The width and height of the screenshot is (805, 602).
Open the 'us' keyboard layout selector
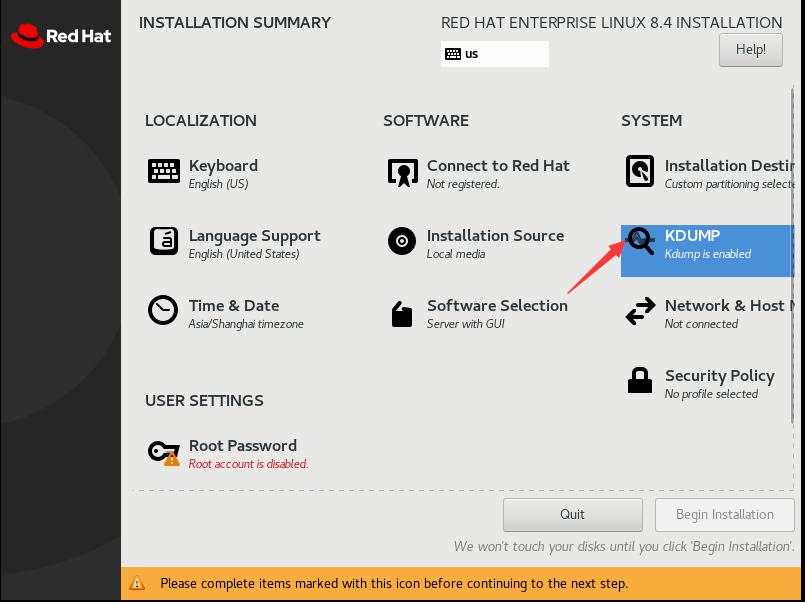pos(494,54)
